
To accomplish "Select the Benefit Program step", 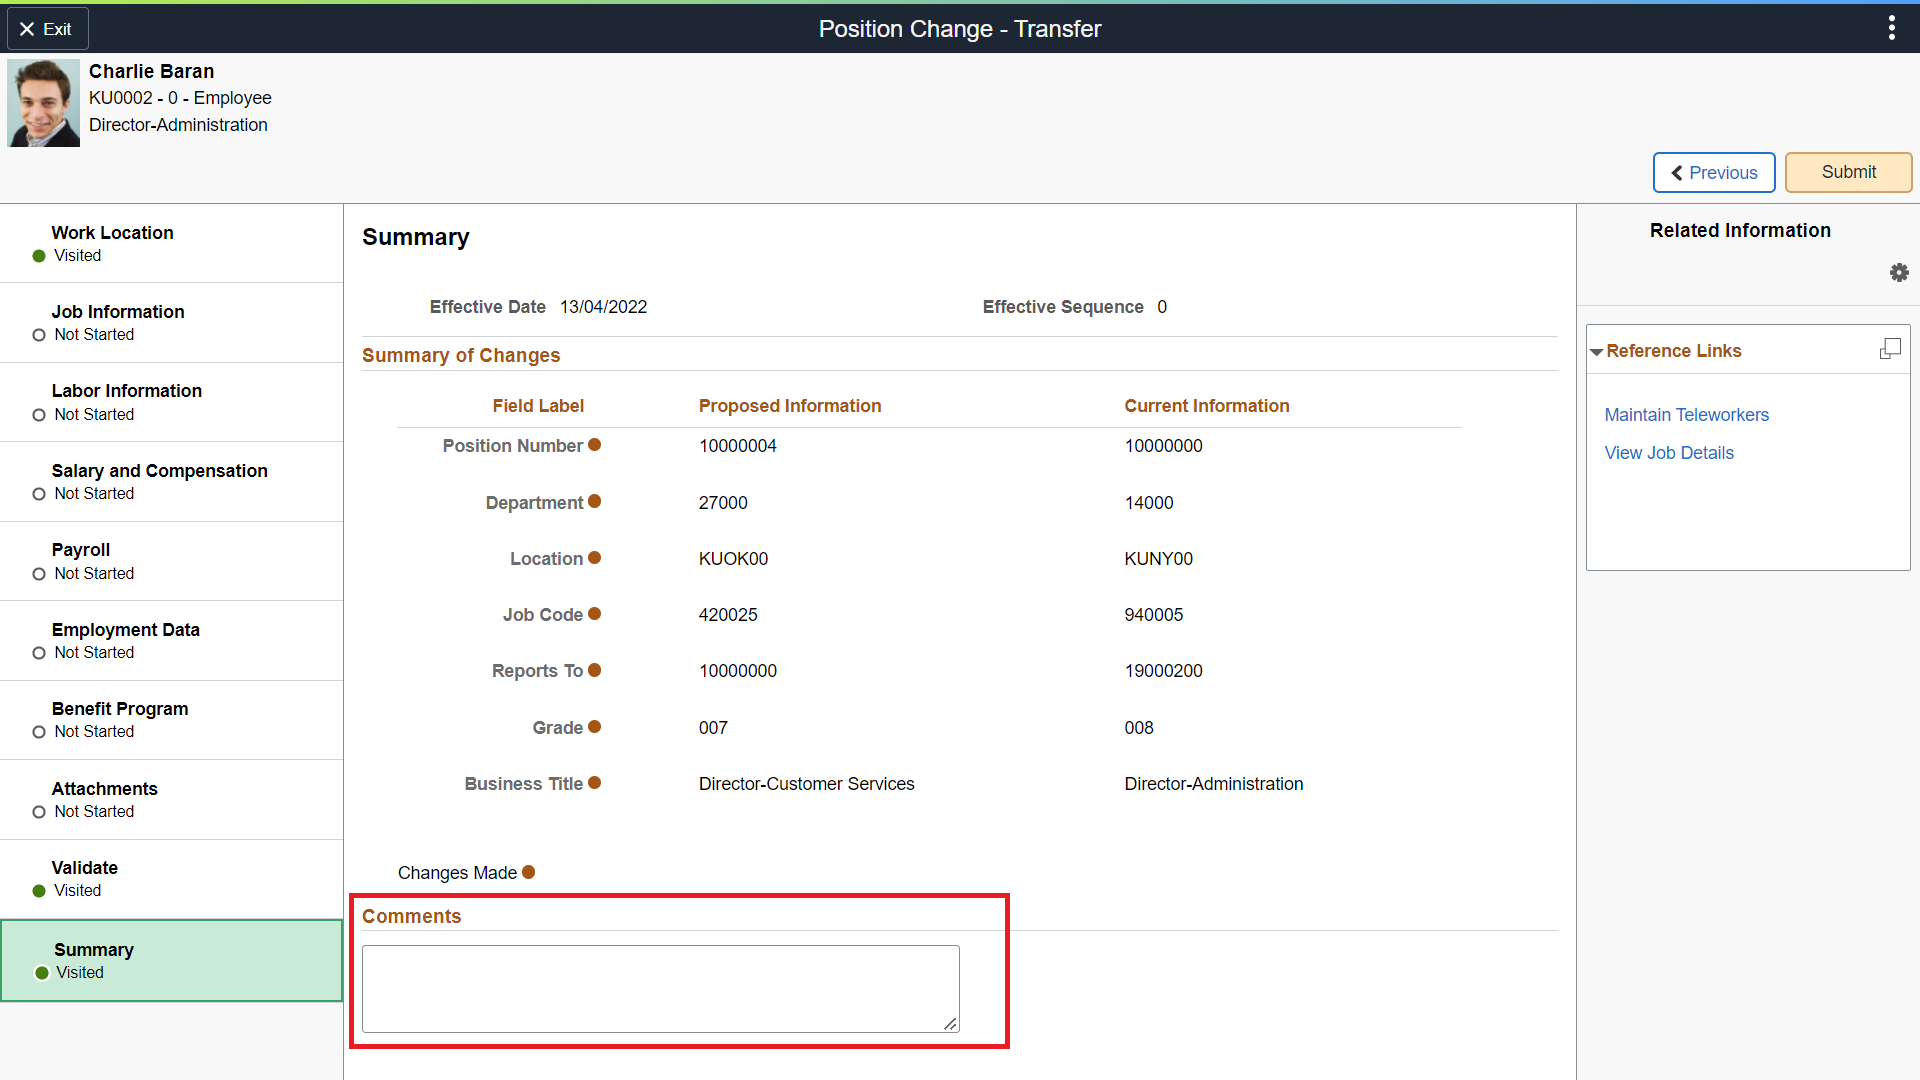I will click(x=120, y=719).
